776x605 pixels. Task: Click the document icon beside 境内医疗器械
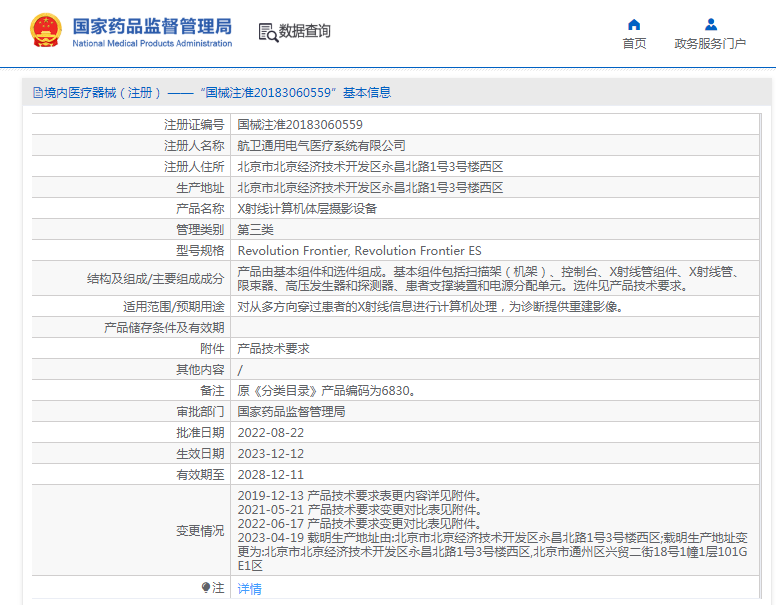click(38, 93)
